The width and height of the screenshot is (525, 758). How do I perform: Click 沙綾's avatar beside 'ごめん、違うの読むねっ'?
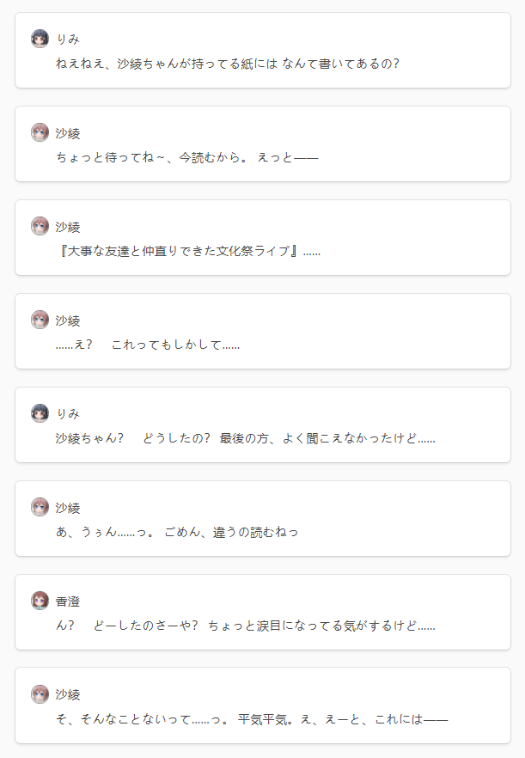pos(40,507)
